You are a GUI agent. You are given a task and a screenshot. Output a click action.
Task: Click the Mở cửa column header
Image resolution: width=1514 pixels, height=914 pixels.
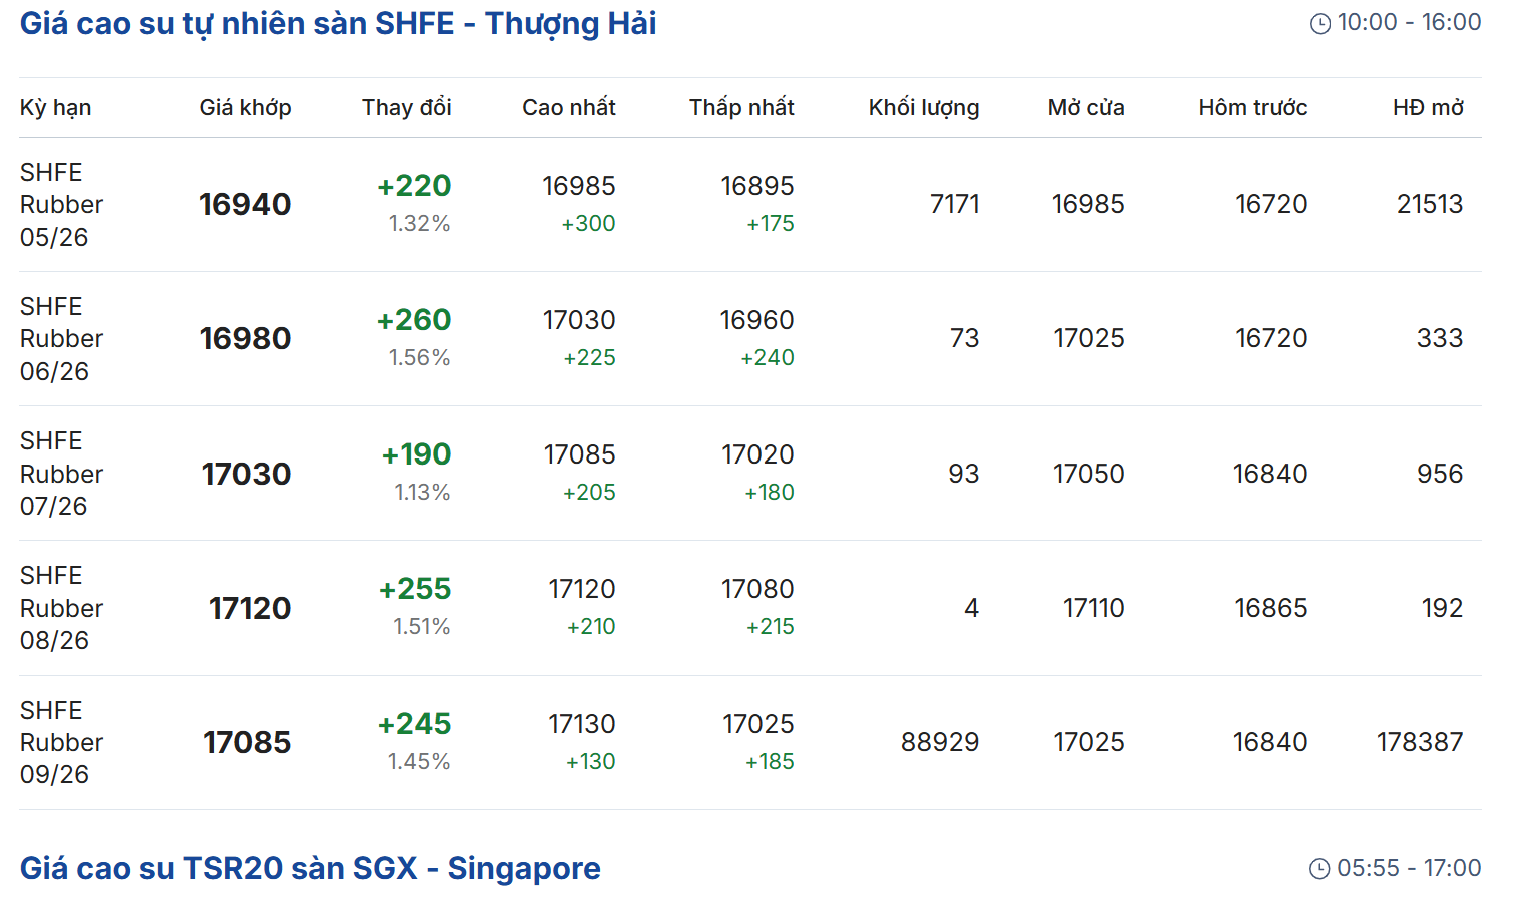point(1085,108)
